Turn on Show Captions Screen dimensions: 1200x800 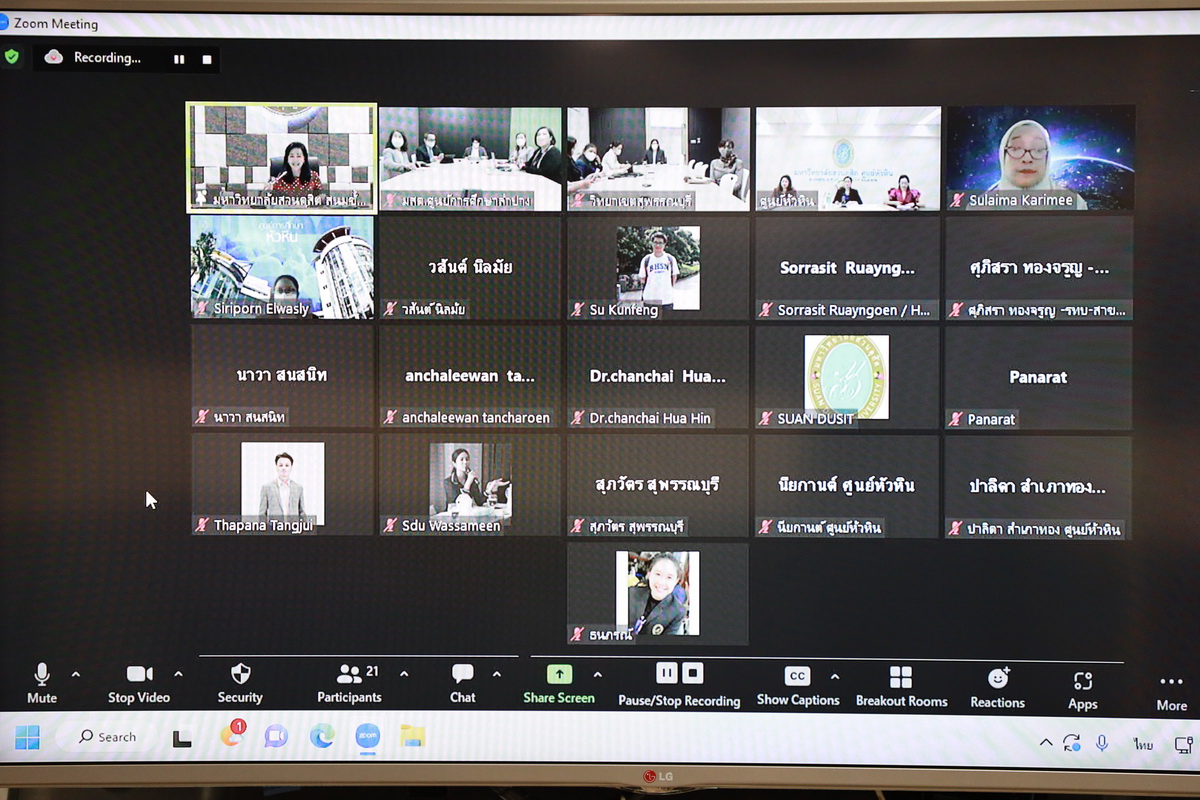(x=797, y=687)
